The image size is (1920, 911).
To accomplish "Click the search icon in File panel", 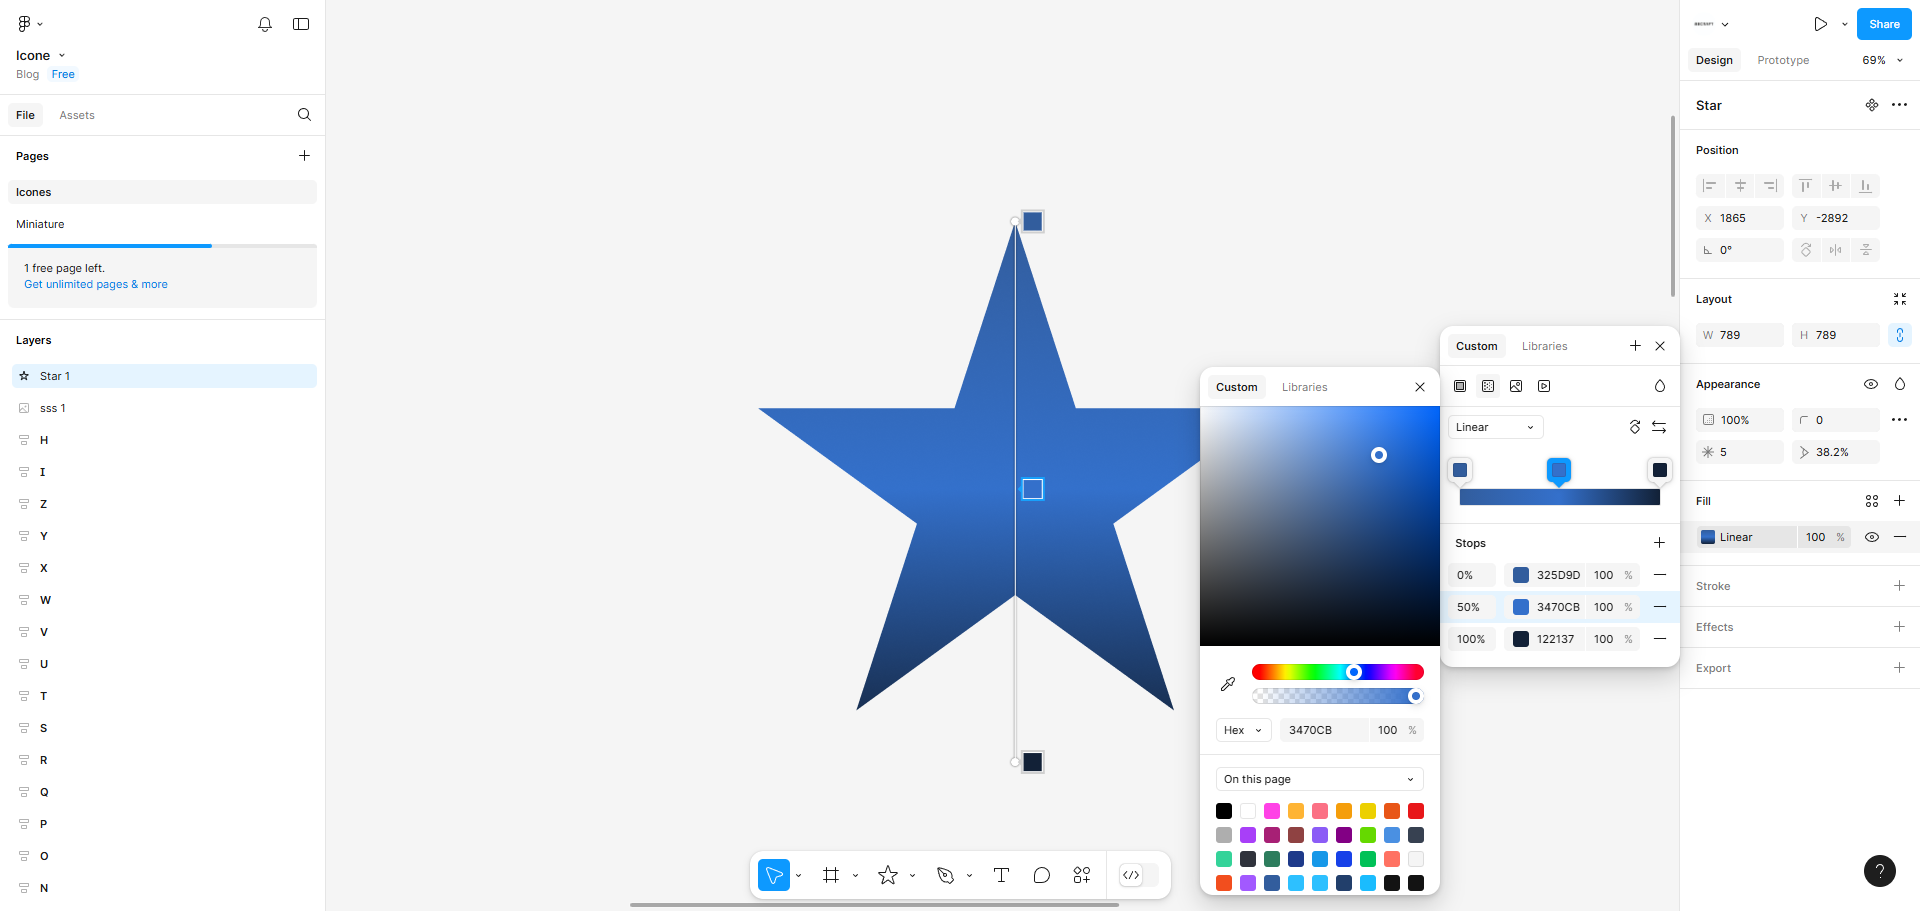I will click(305, 115).
